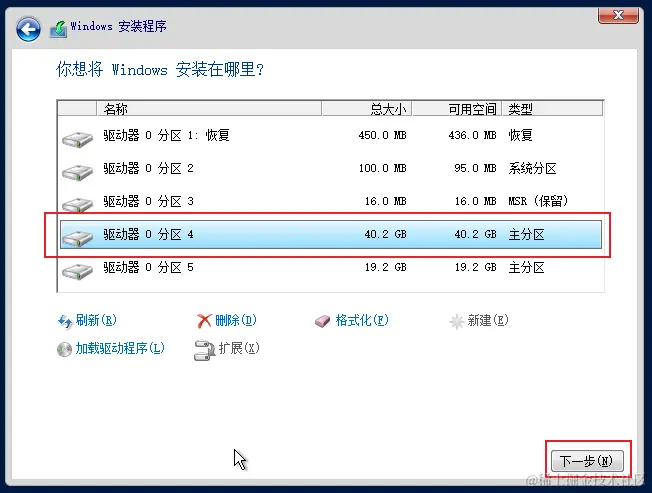Click type cell 系统分区
Viewport: 652px width, 493px height.
pyautogui.click(x=532, y=168)
